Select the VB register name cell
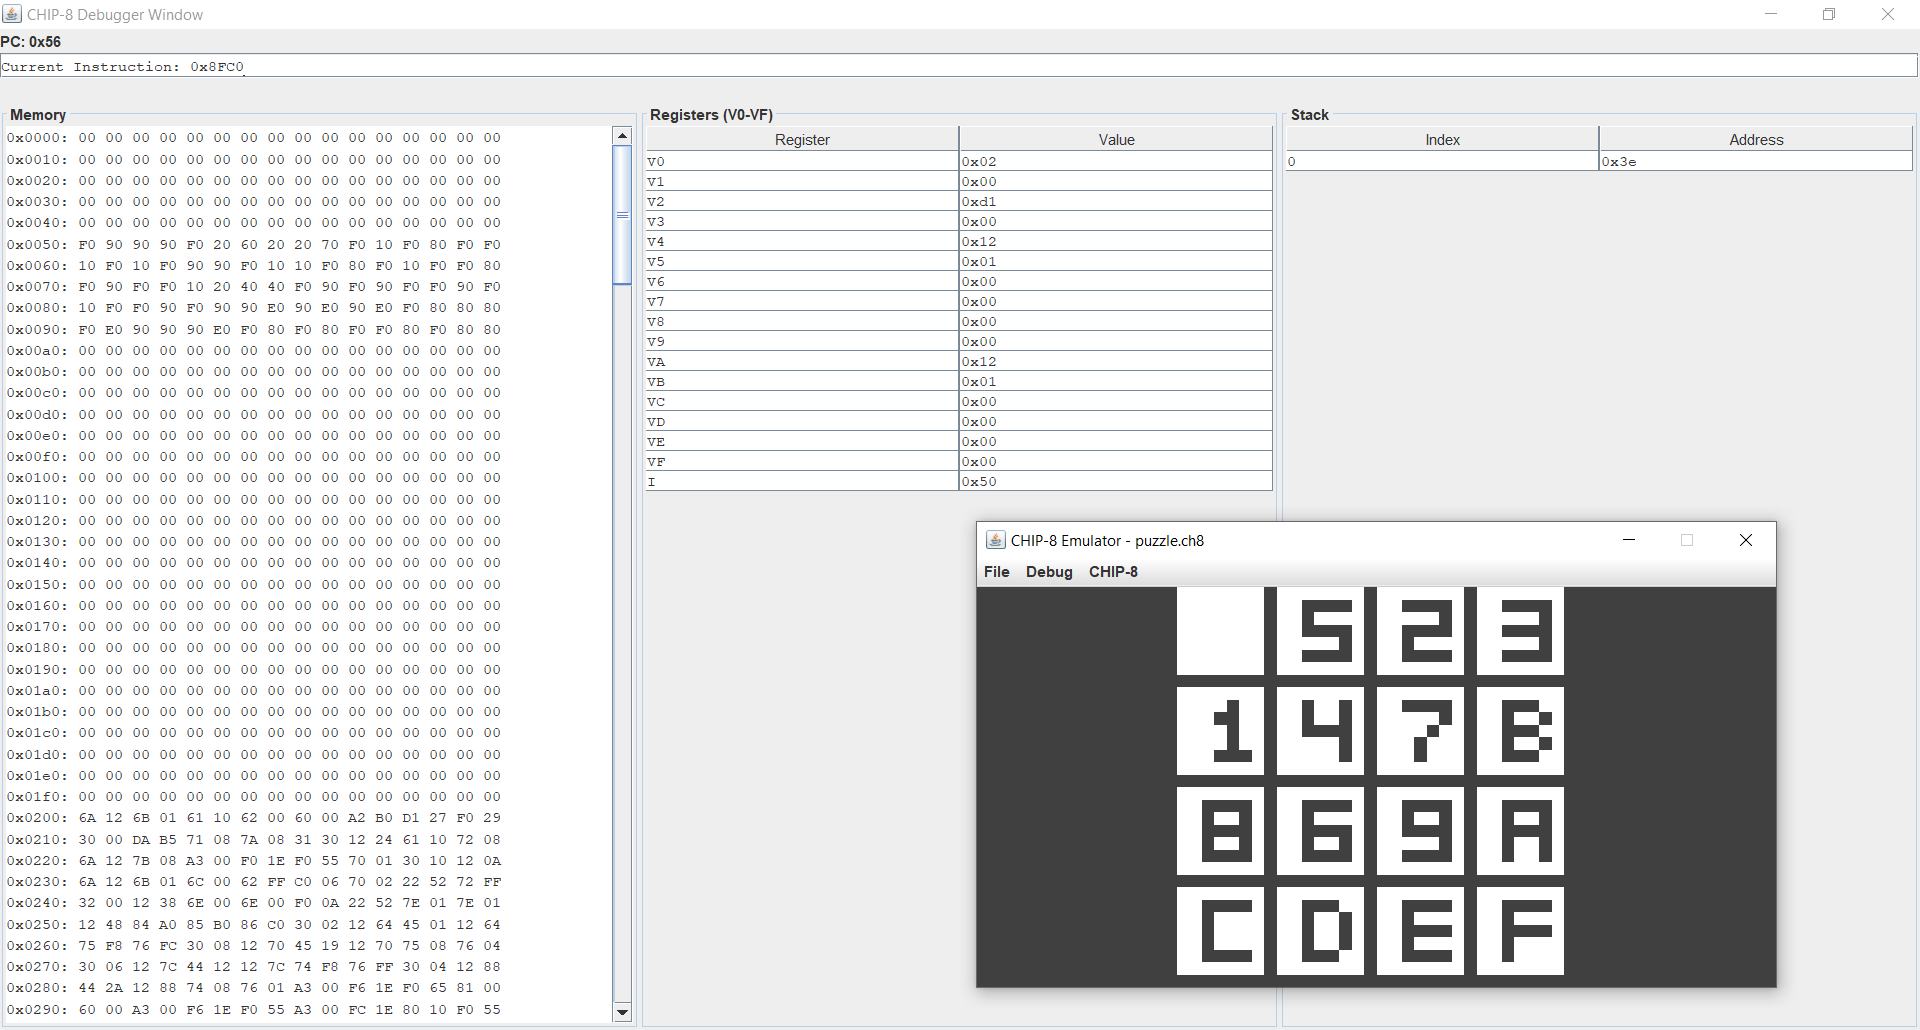The height and width of the screenshot is (1030, 1920). coord(802,381)
